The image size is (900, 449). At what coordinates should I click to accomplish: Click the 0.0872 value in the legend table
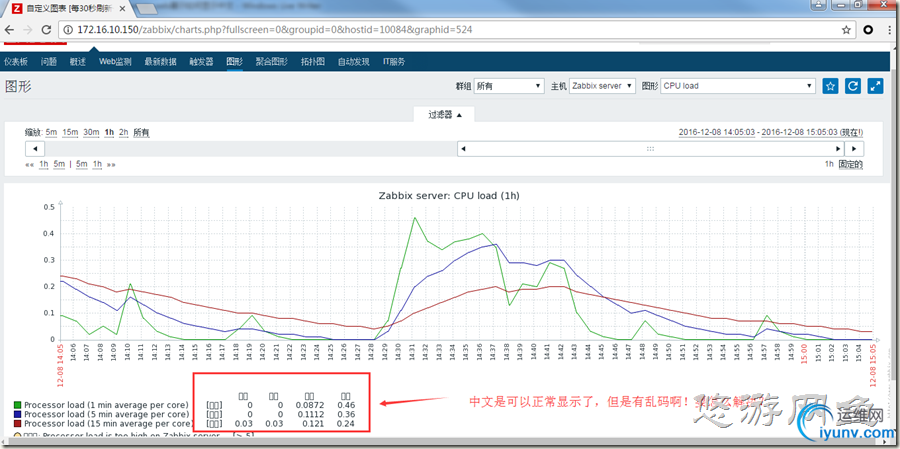(312, 405)
